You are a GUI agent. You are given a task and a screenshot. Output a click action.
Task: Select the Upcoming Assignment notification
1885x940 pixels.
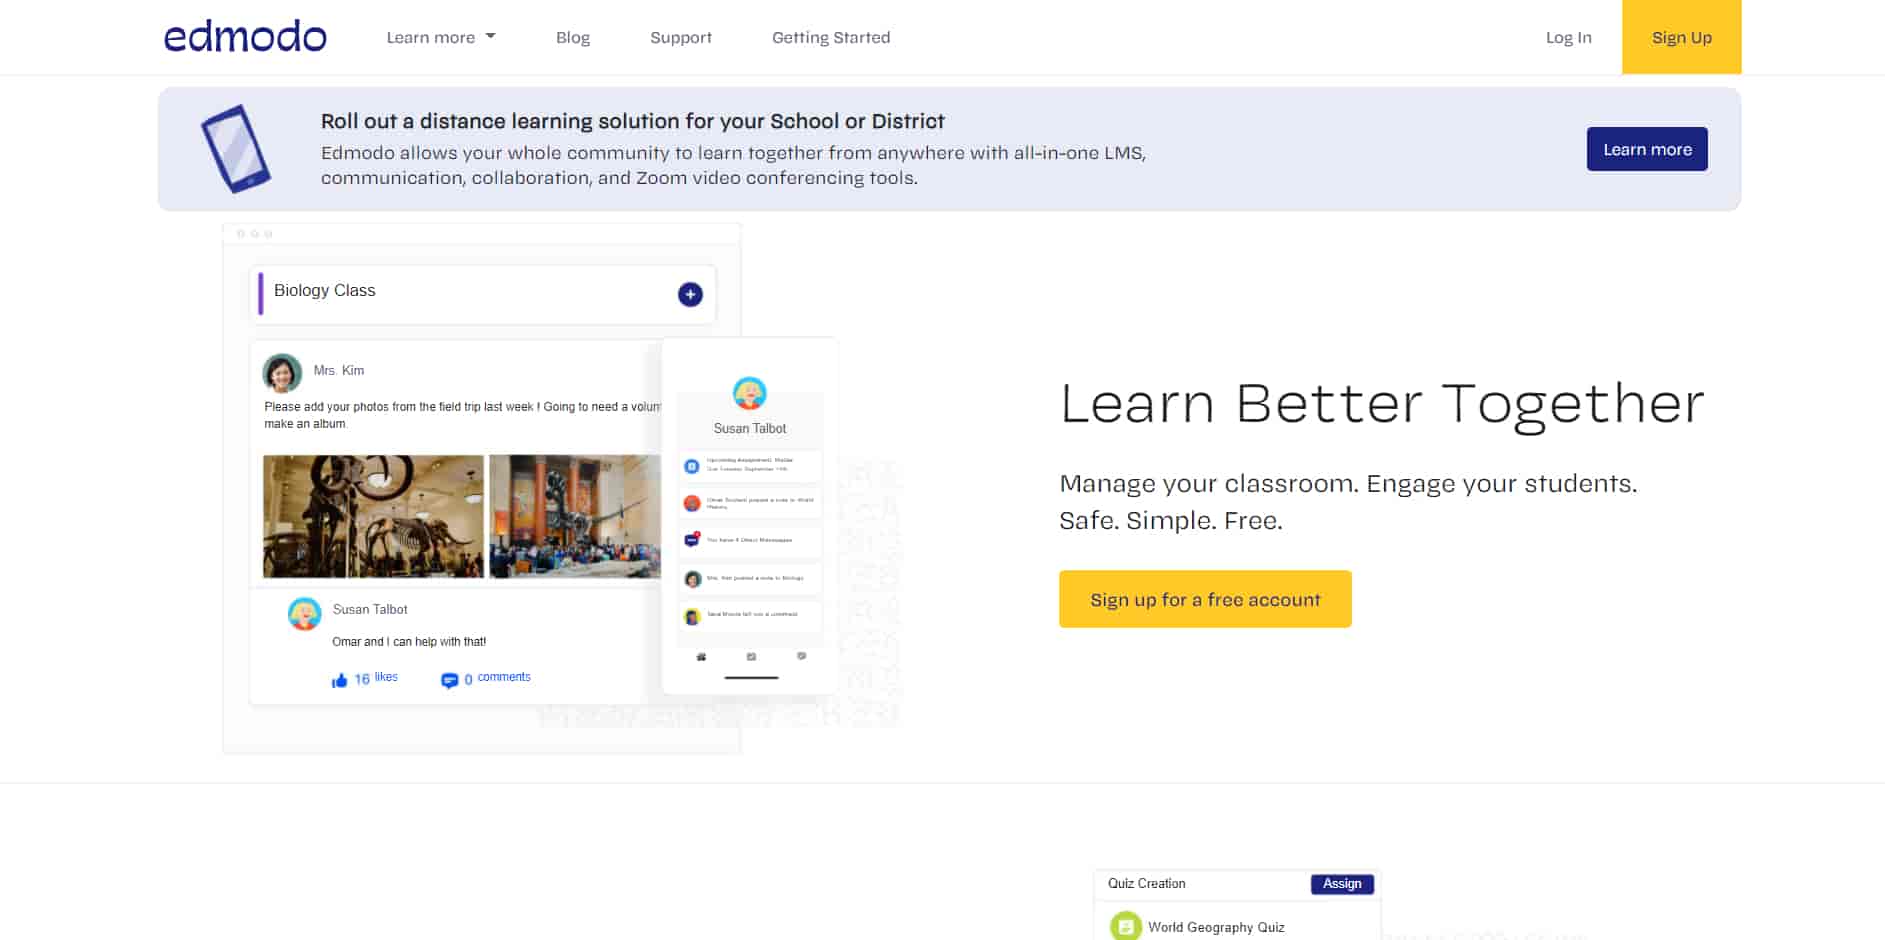tap(749, 466)
